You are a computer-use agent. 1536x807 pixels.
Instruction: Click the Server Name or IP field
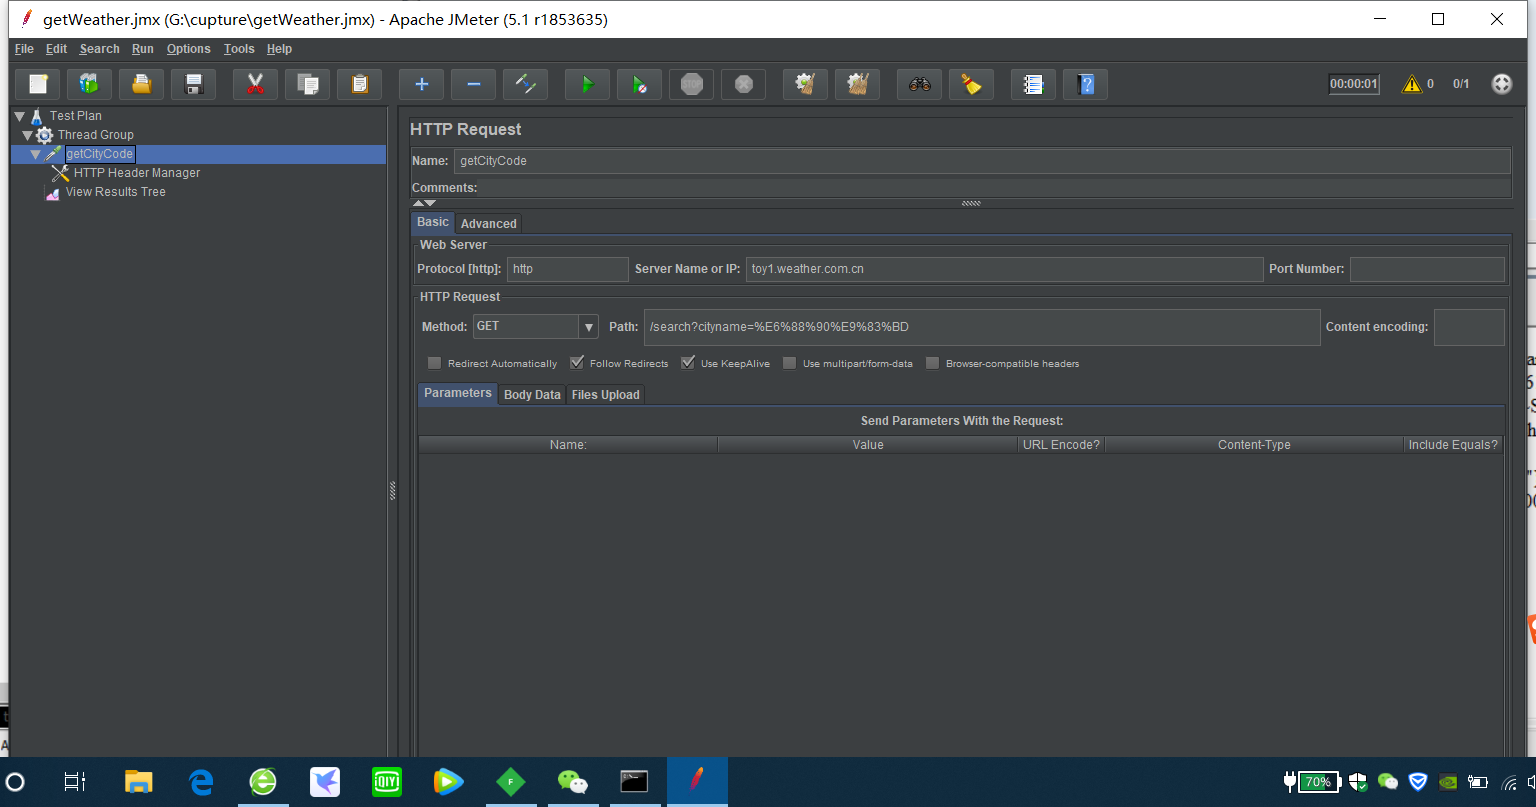coord(1005,269)
